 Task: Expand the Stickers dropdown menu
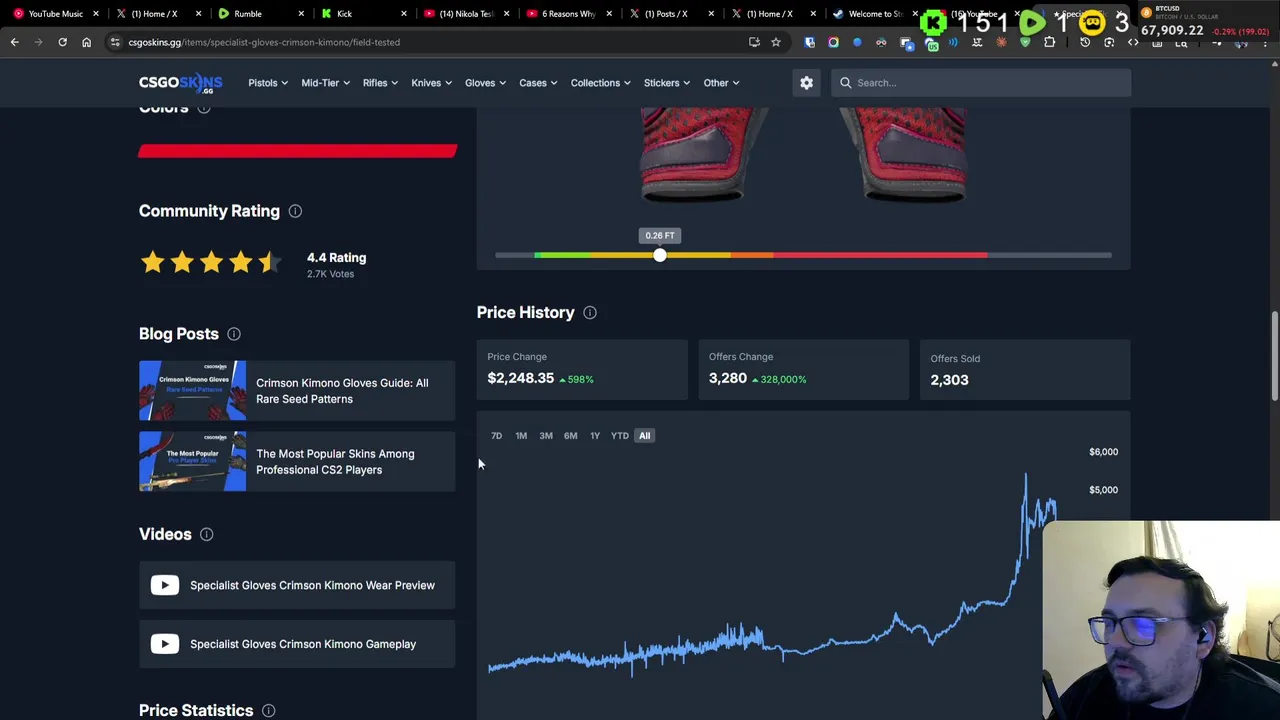coord(667,83)
